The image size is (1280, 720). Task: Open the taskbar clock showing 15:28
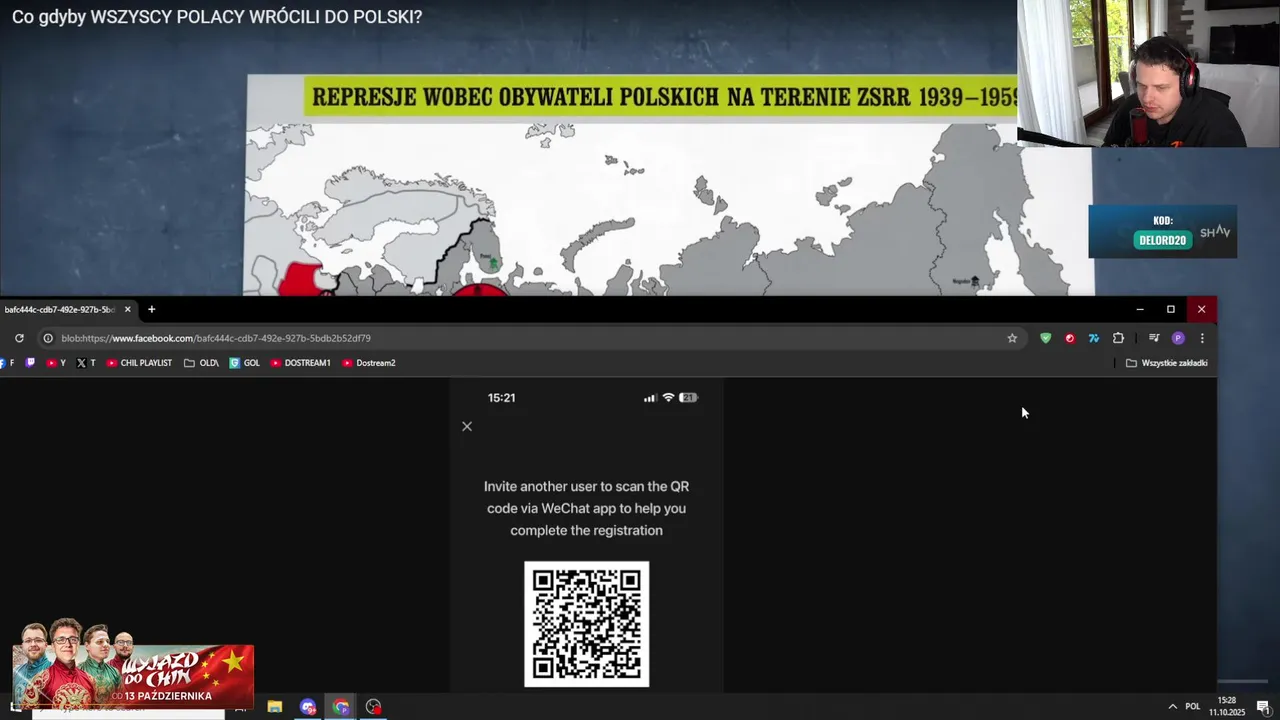(x=1227, y=707)
